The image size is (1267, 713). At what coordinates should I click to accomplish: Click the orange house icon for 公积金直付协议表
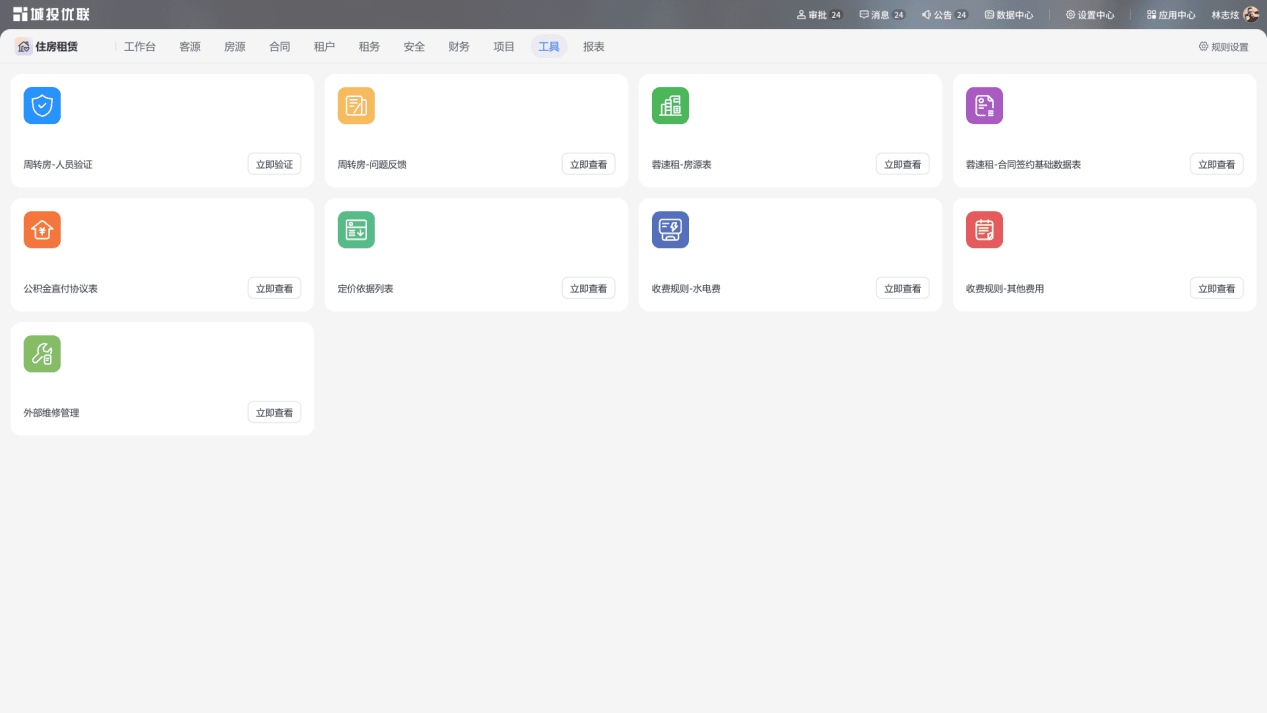point(42,230)
